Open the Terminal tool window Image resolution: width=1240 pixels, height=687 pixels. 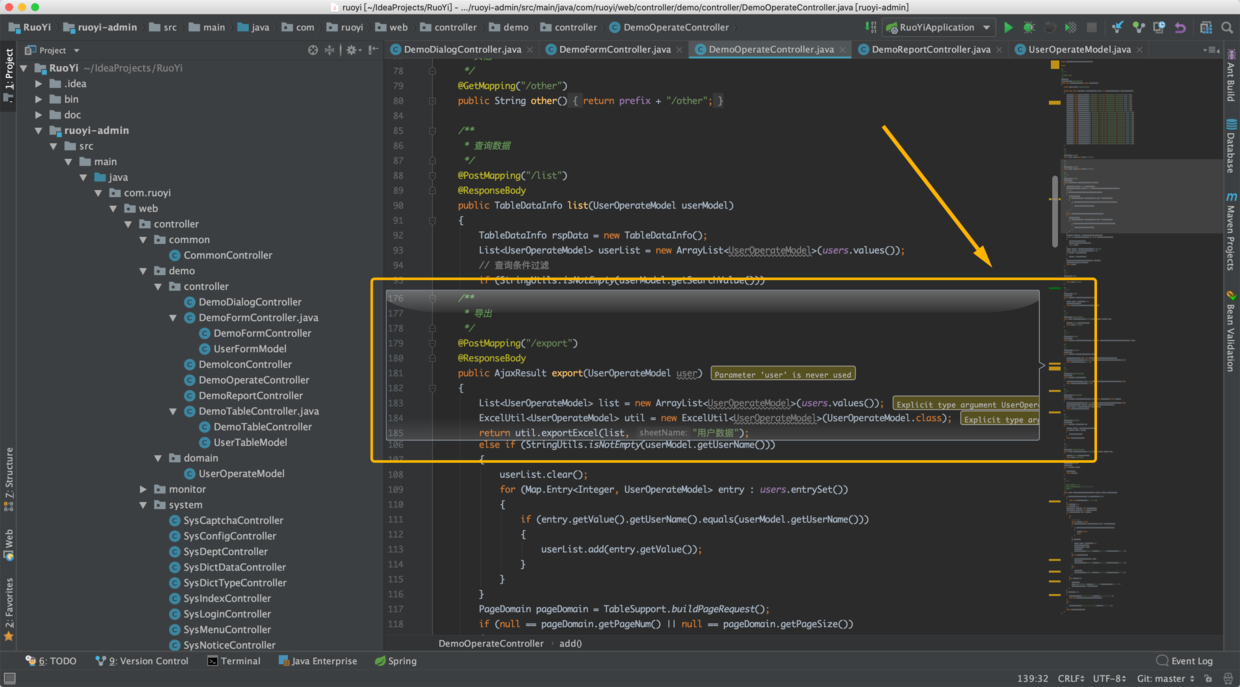click(233, 661)
